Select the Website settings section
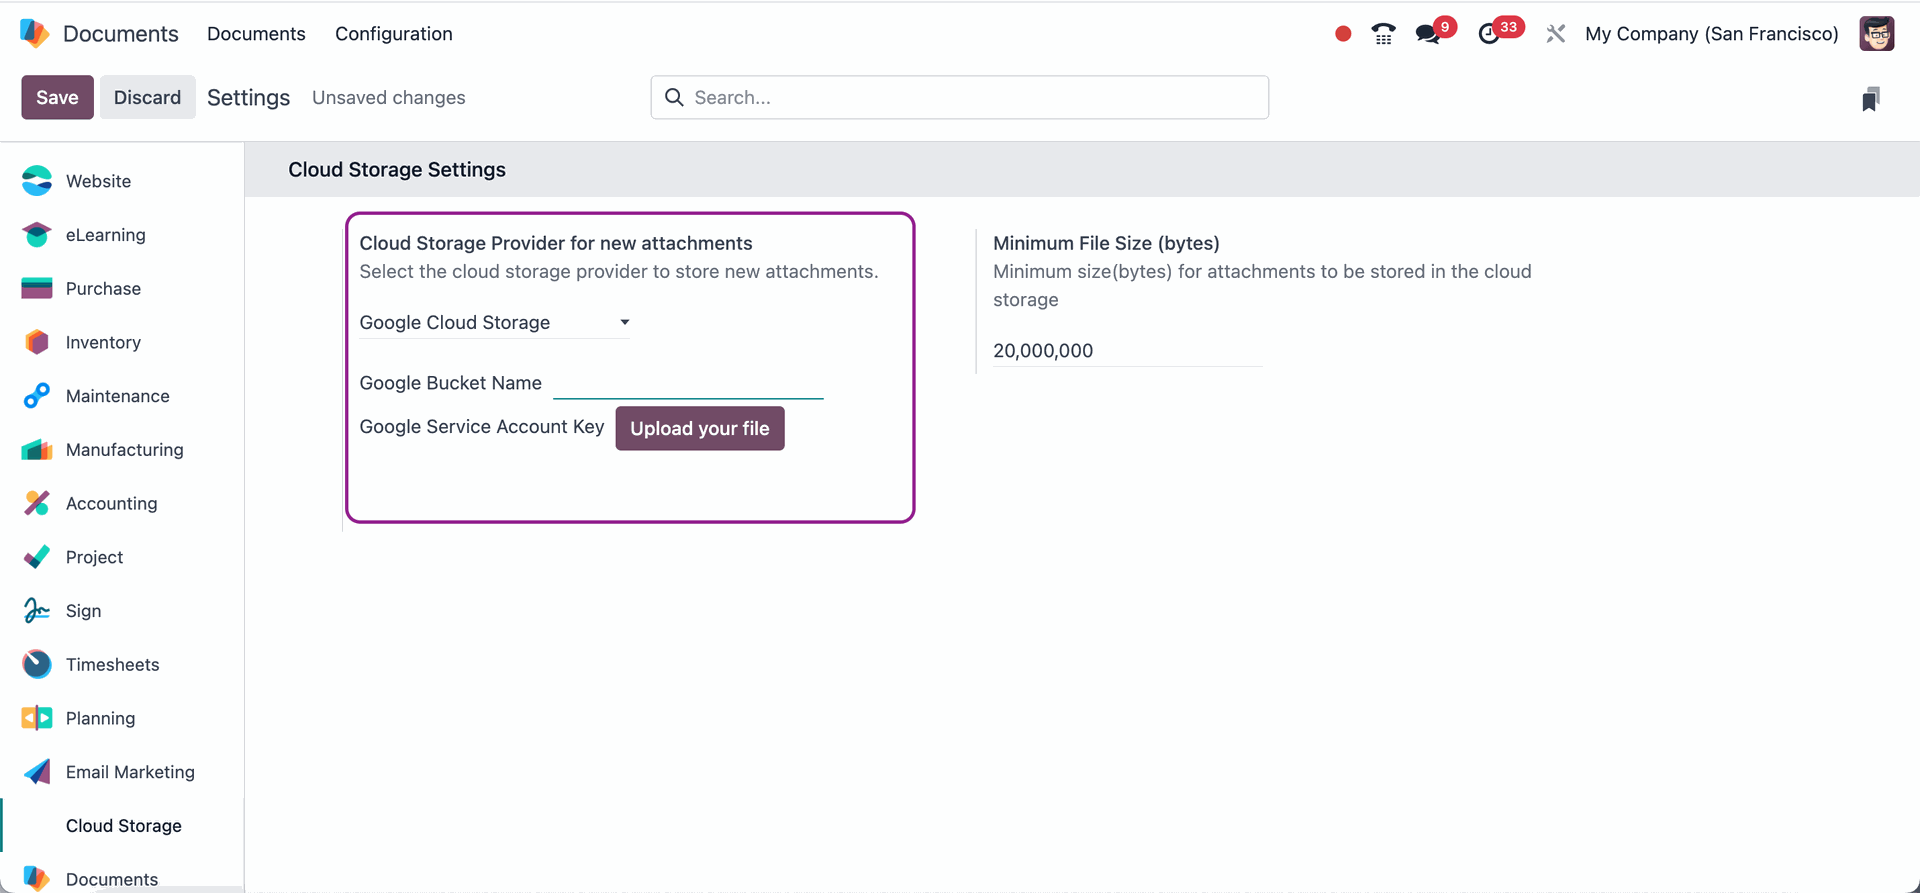The height and width of the screenshot is (893, 1920). point(122,181)
